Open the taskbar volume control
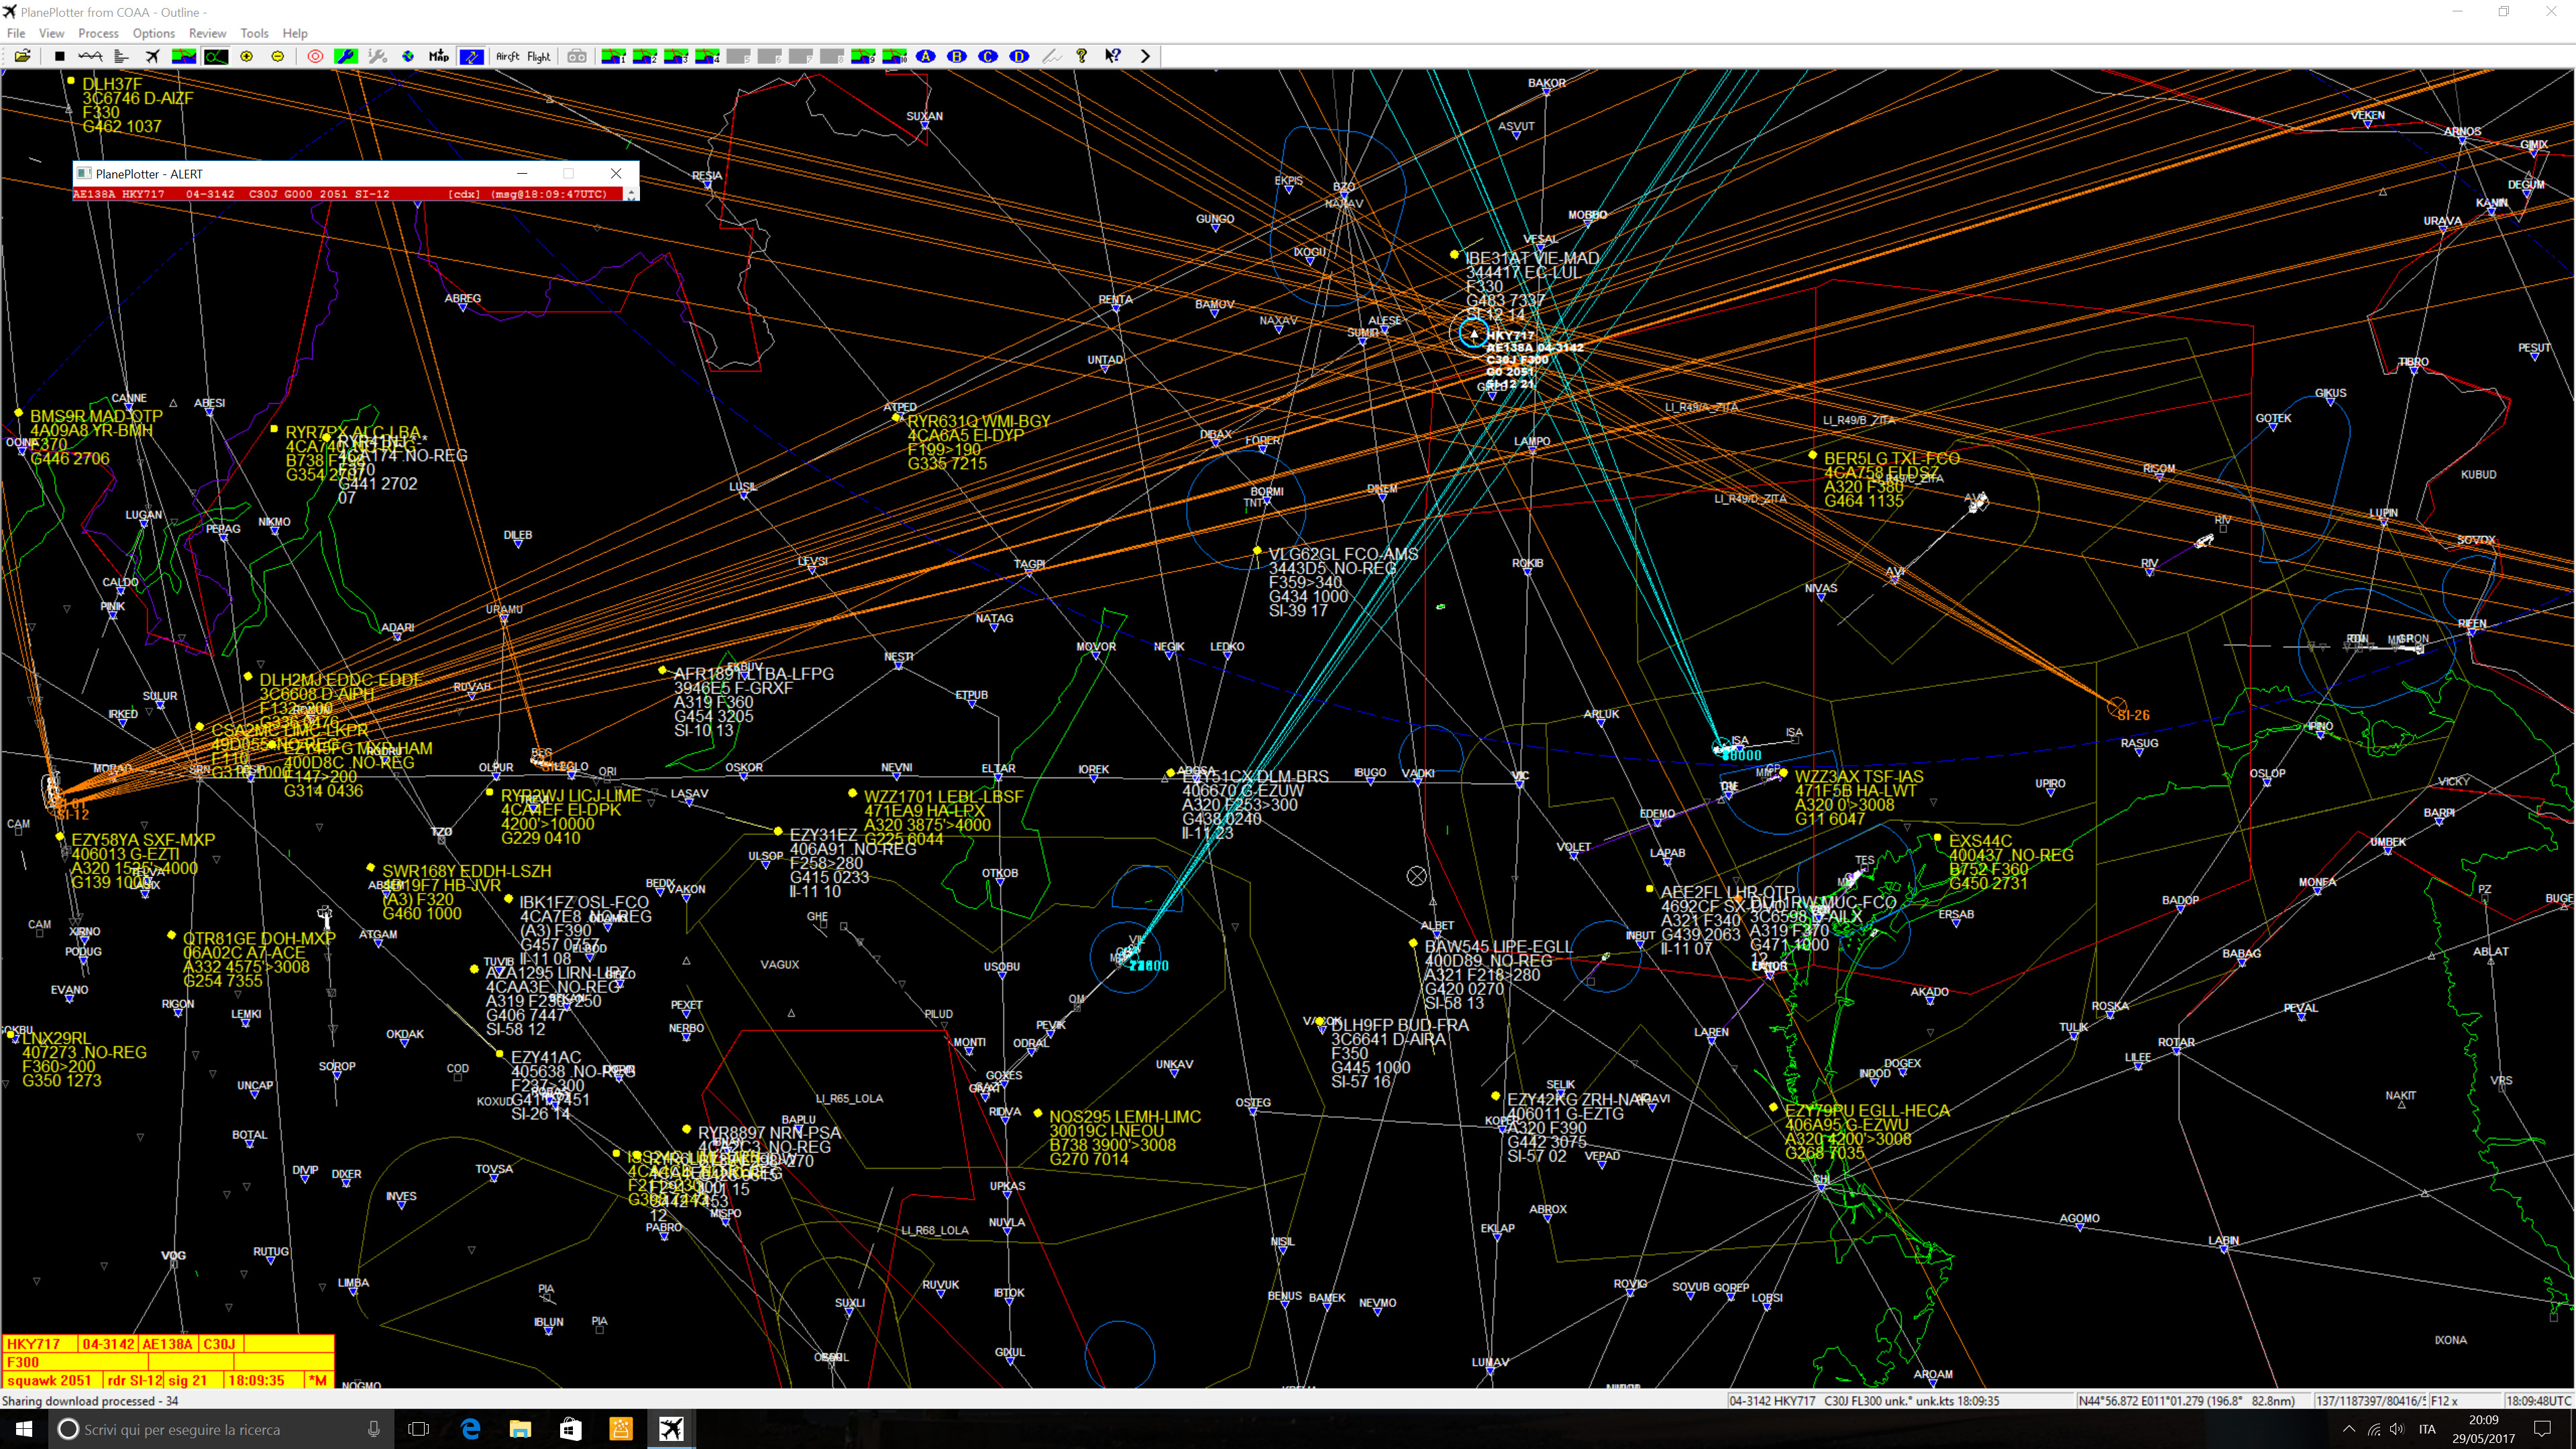 tap(2397, 1429)
